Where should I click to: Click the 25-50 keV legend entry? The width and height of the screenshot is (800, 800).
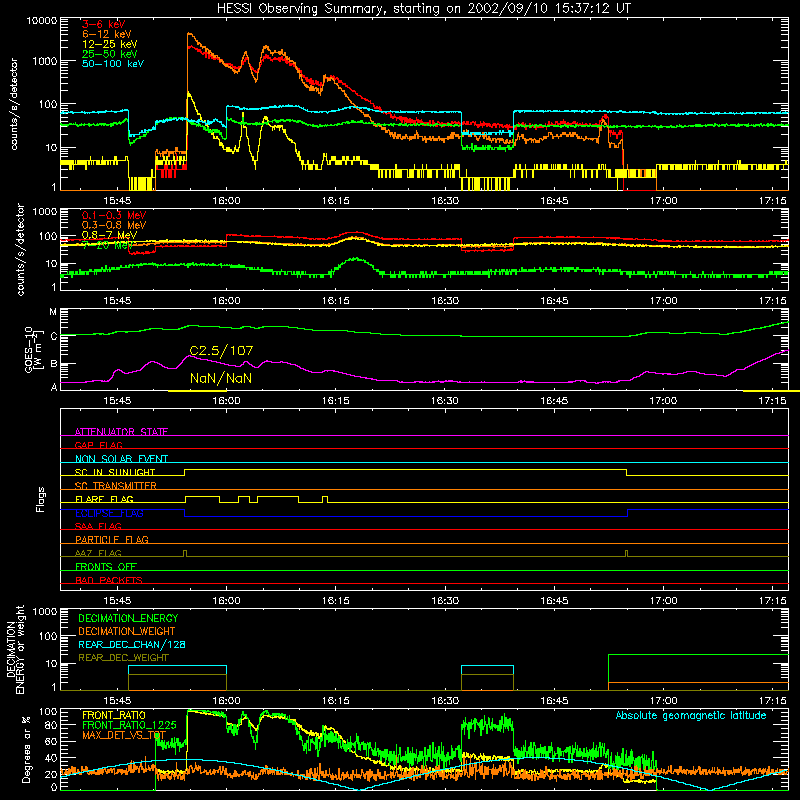point(110,54)
